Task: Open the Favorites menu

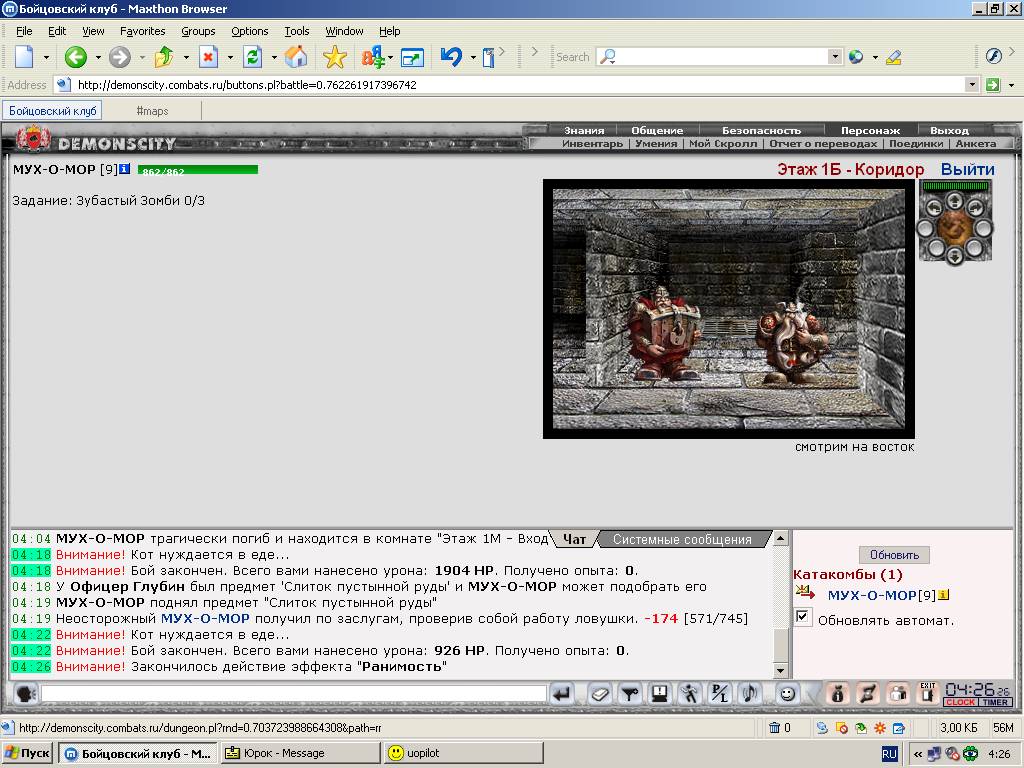Action: pos(142,31)
